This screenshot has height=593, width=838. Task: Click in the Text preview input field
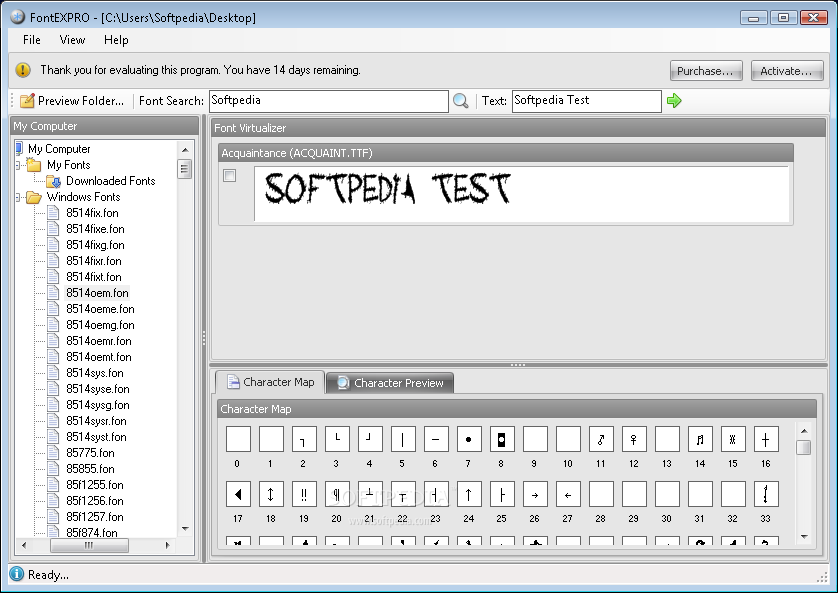click(x=586, y=101)
